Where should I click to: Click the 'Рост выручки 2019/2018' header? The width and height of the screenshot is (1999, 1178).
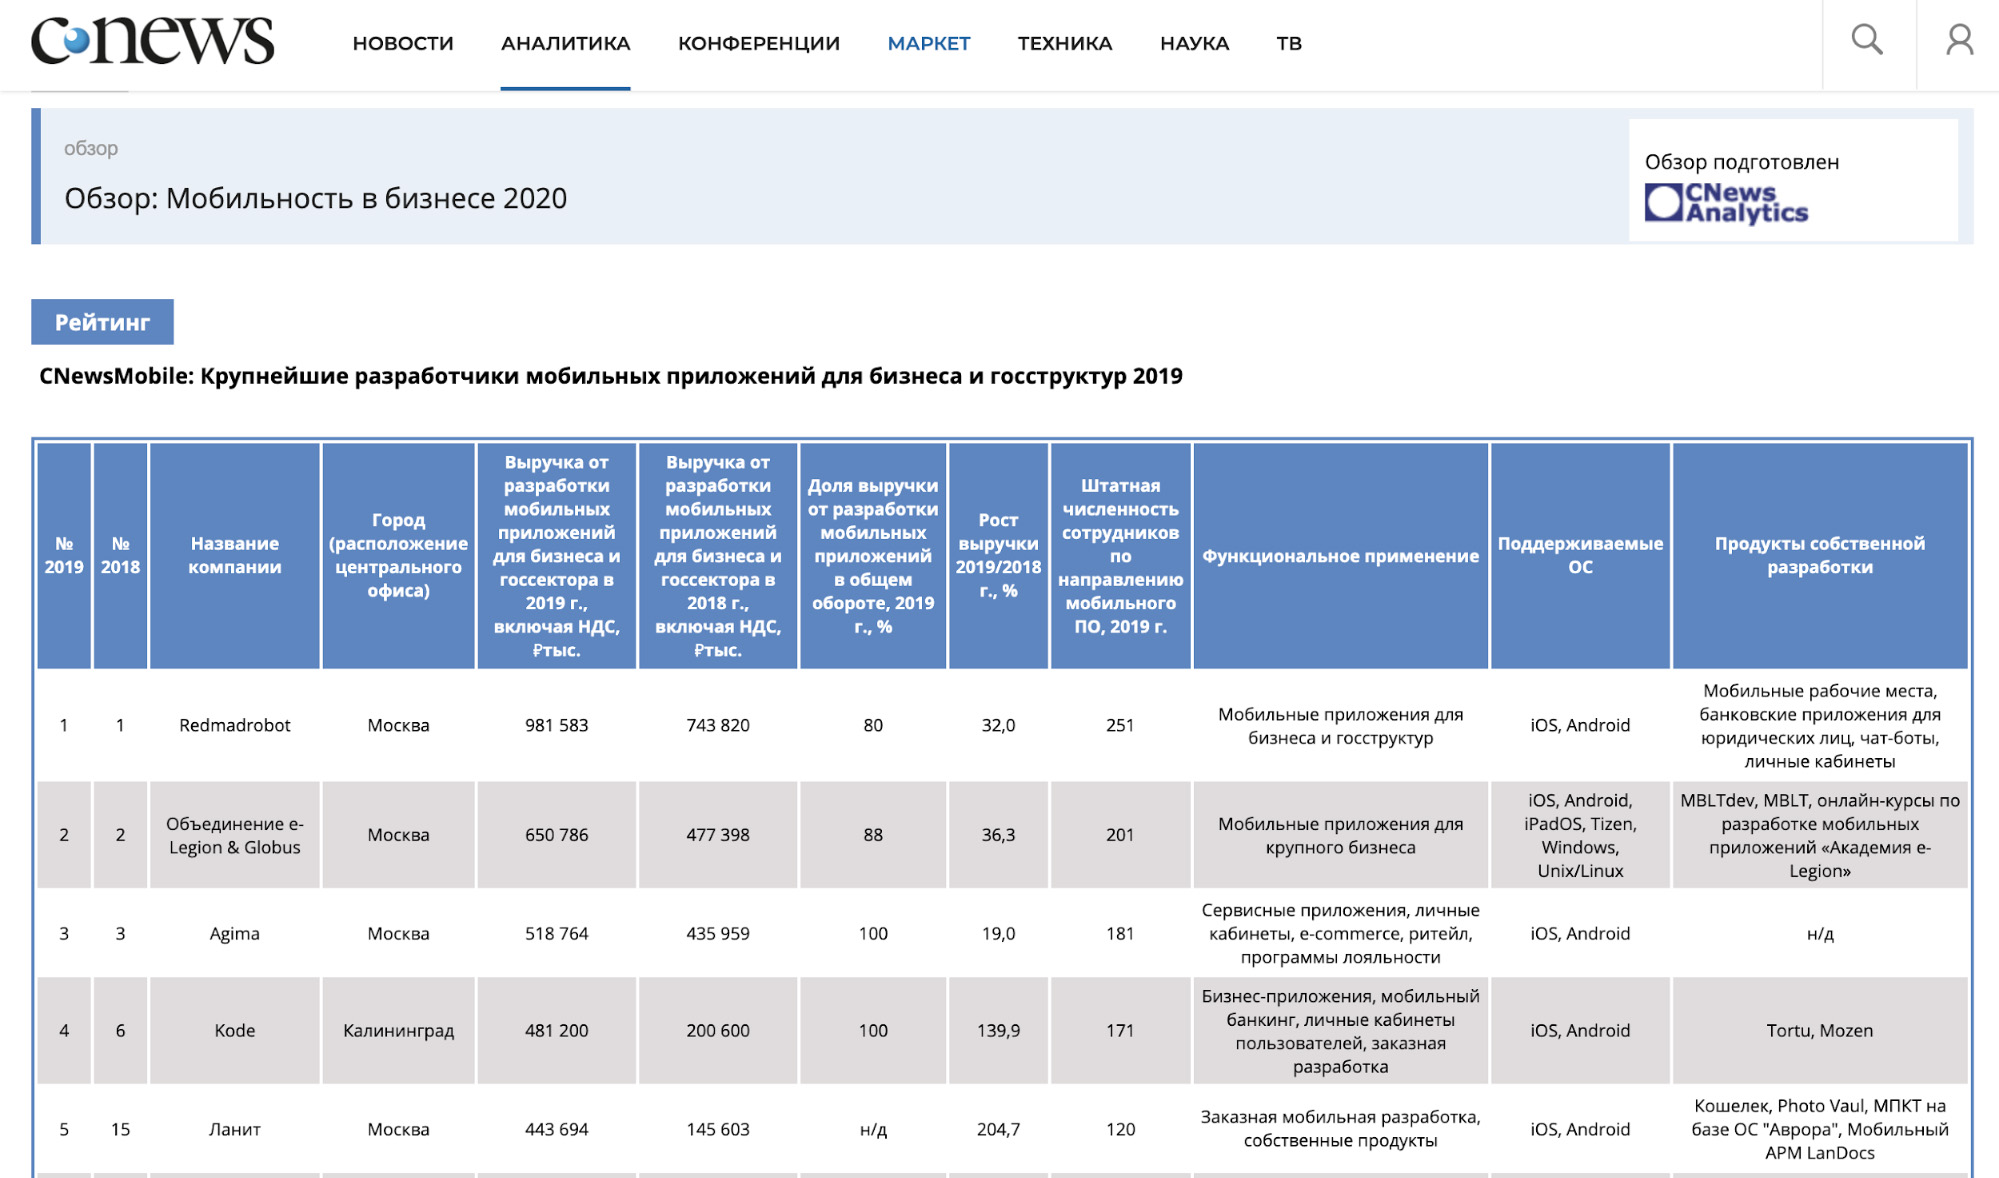pos(998,555)
